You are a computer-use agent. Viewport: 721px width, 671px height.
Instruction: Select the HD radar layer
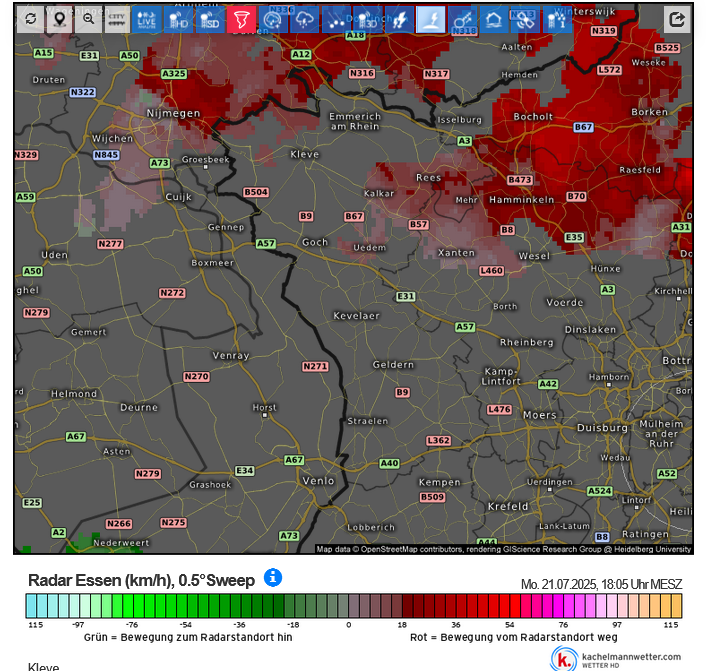179,19
